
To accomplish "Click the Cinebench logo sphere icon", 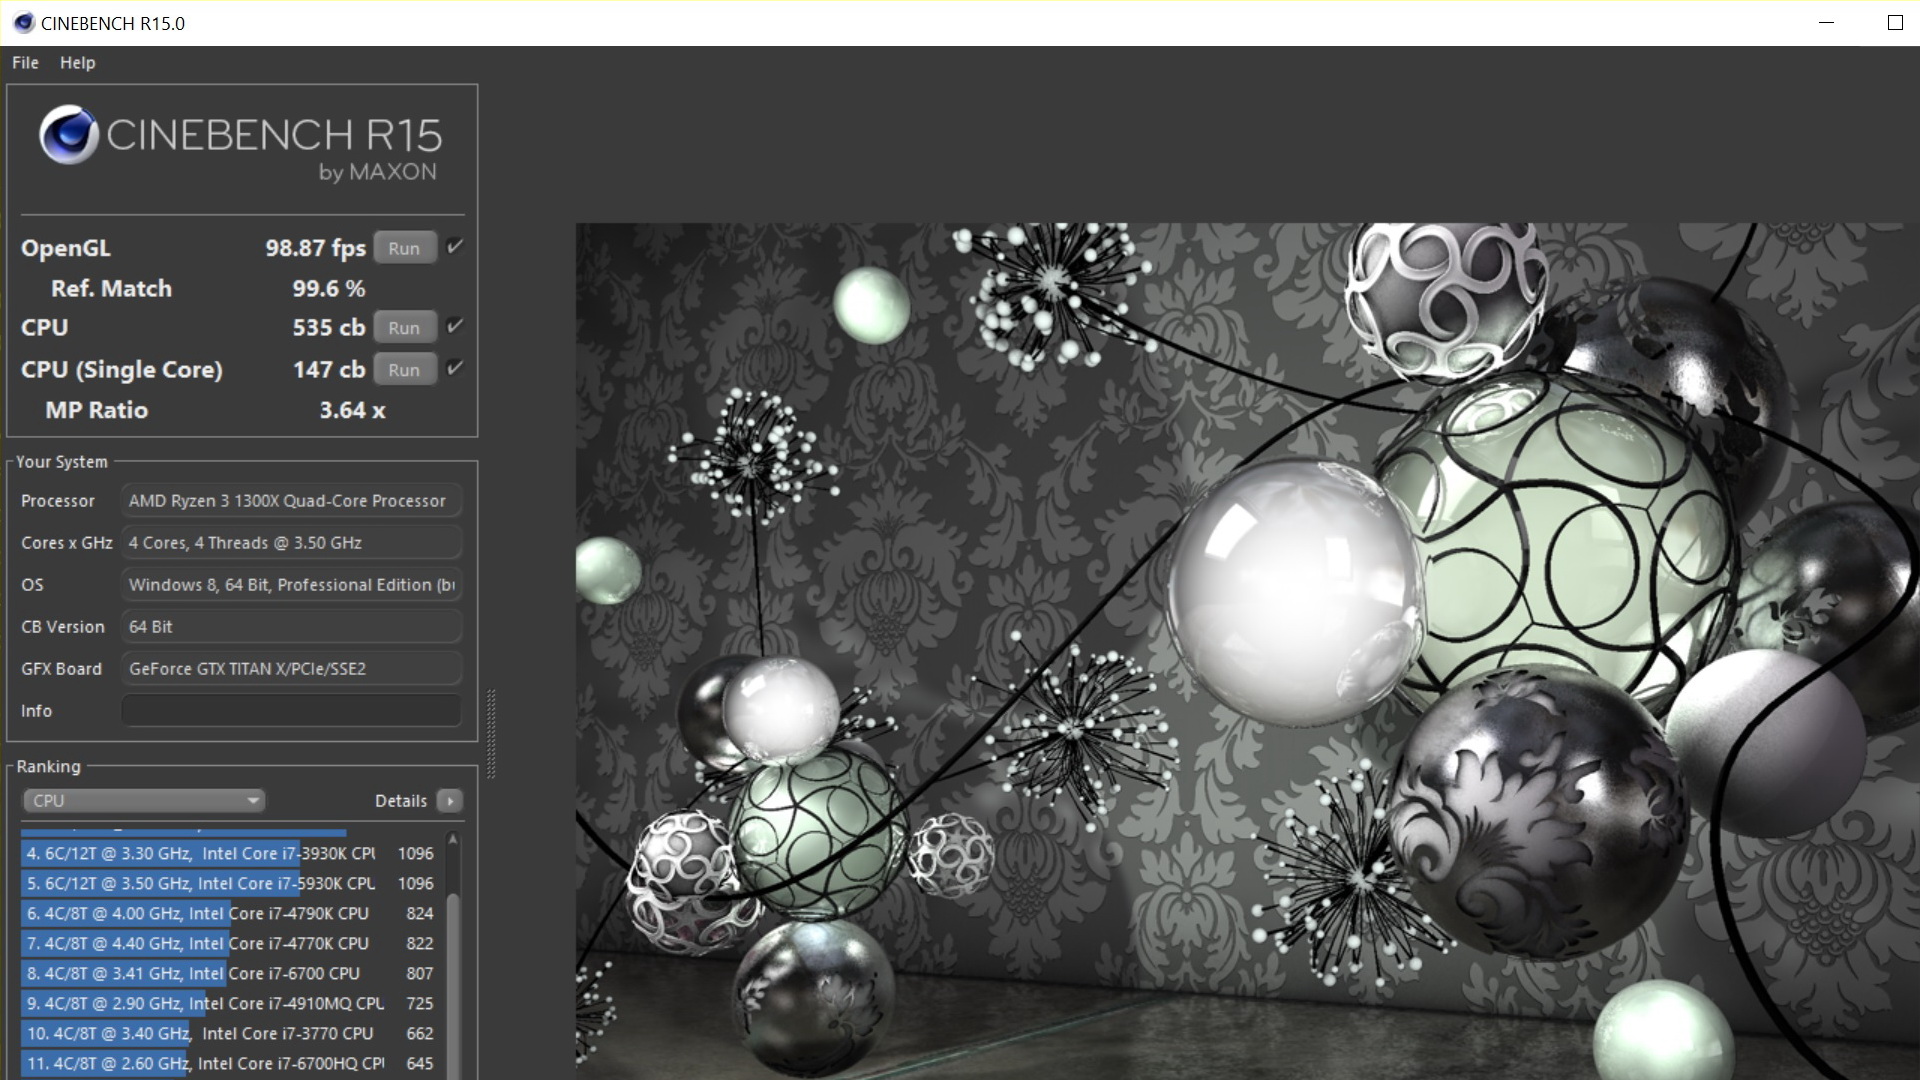I will click(x=68, y=134).
